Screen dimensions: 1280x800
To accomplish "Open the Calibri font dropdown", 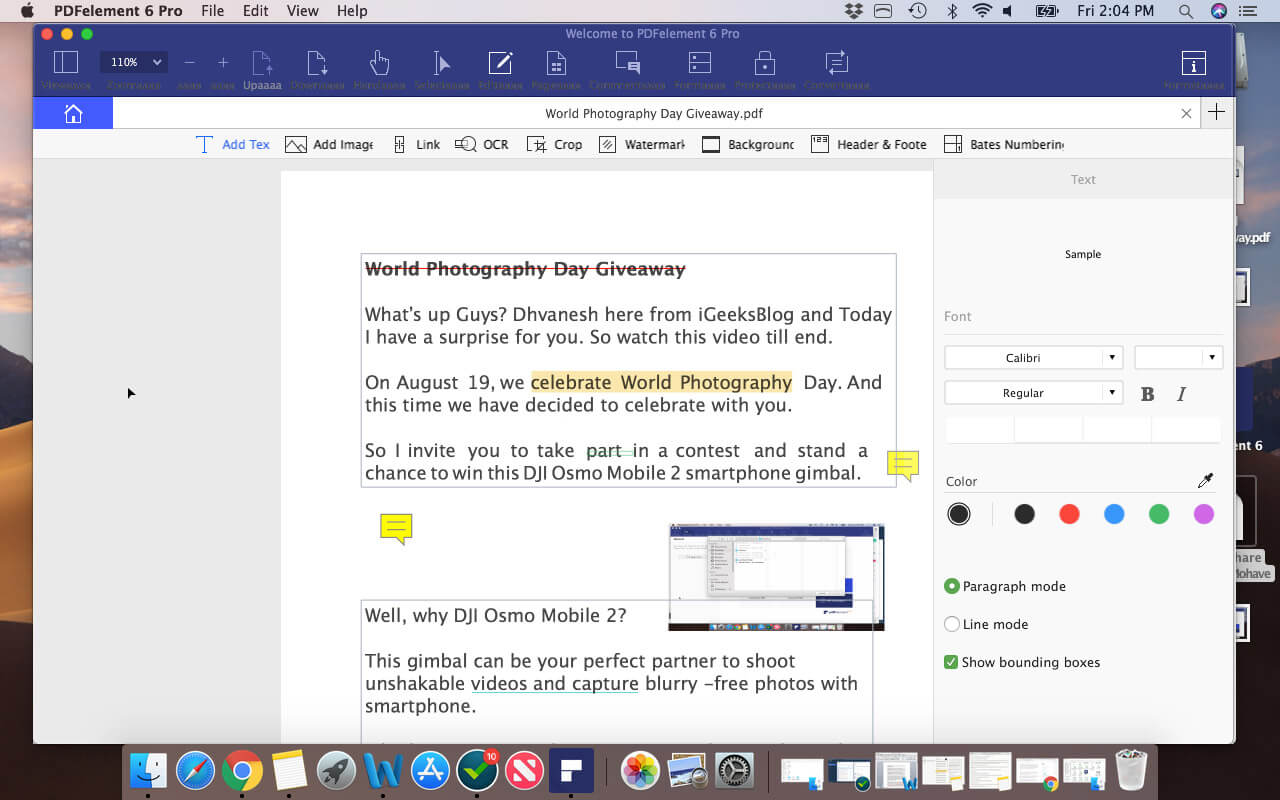I will click(1033, 357).
